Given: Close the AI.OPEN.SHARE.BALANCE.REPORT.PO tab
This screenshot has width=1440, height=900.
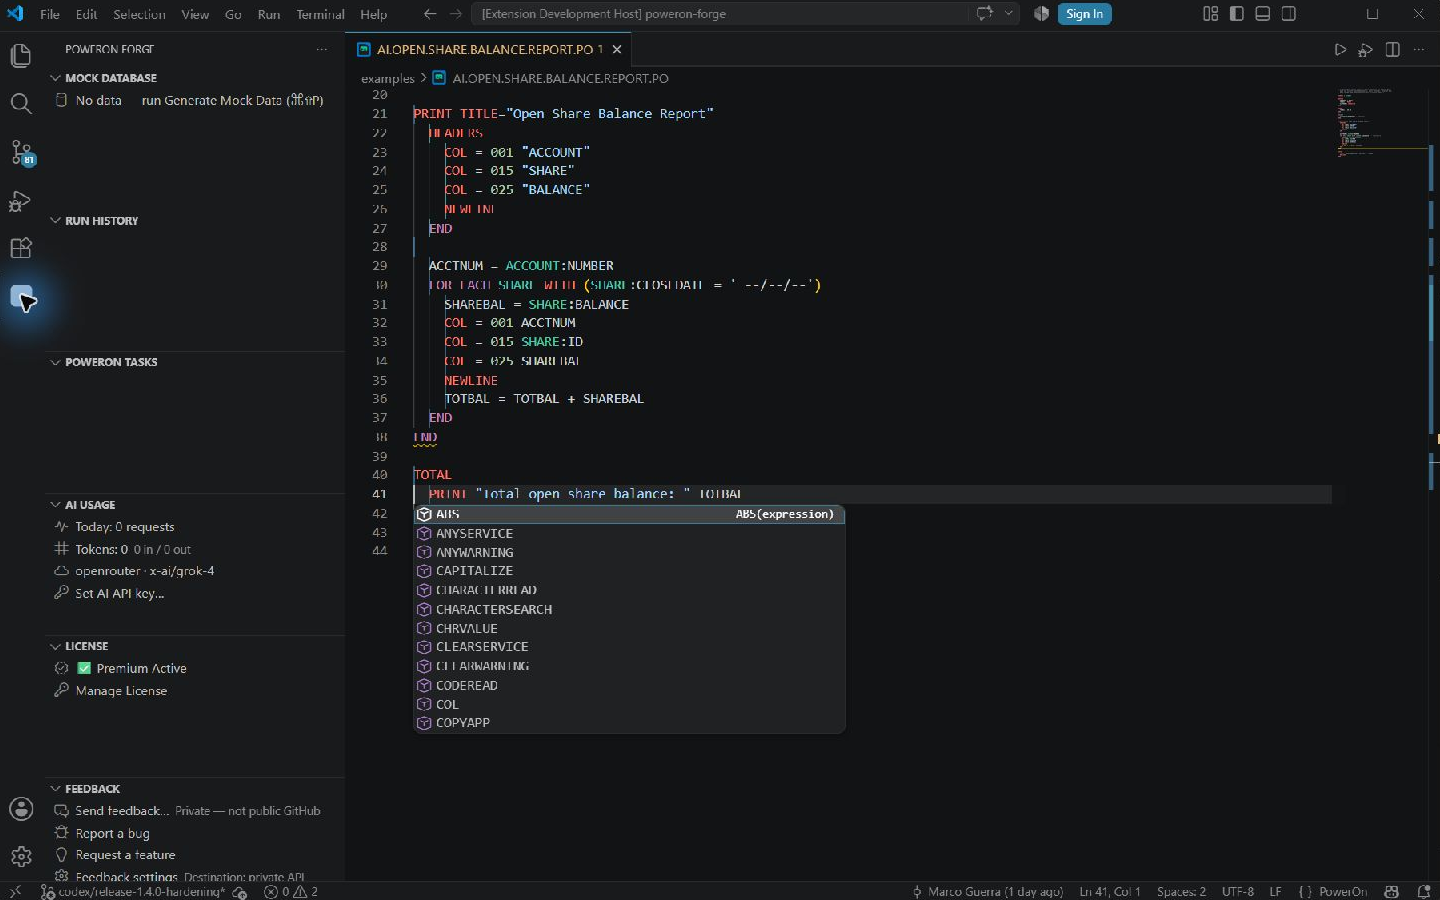Looking at the screenshot, I should coord(617,49).
